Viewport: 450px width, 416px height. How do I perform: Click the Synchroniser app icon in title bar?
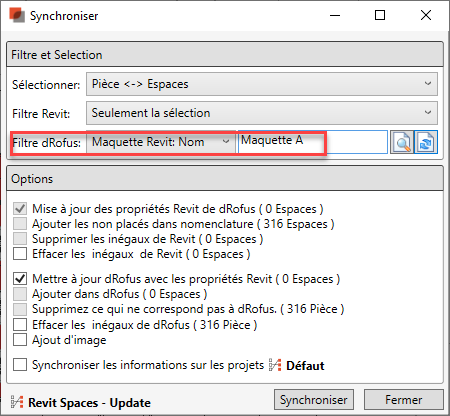click(17, 15)
